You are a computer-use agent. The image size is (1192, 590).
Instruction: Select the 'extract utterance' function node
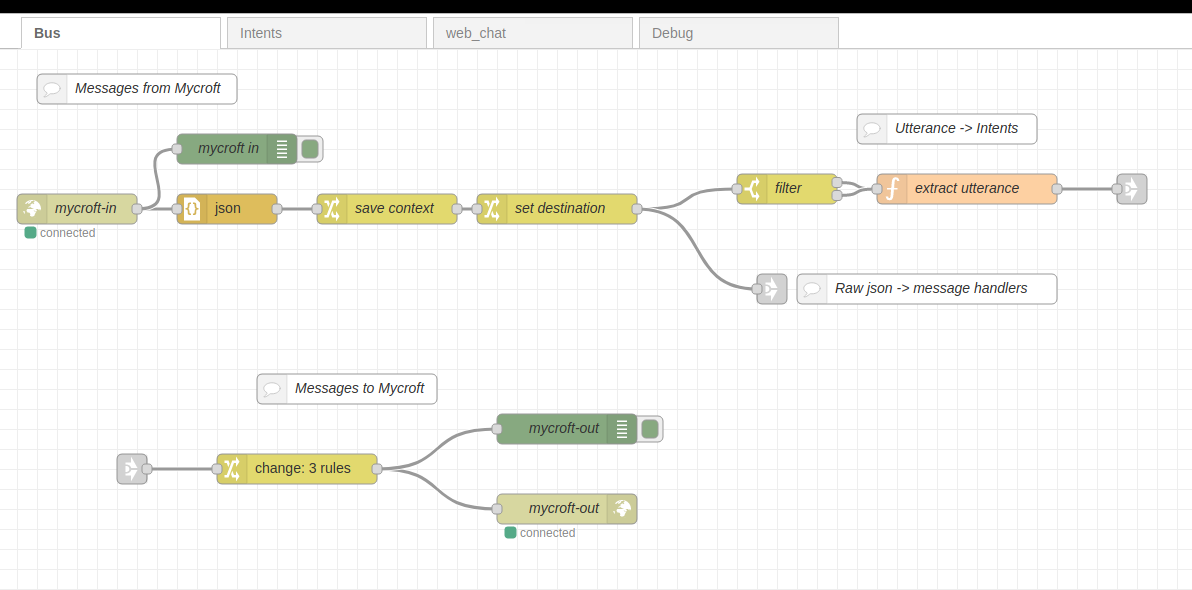966,189
